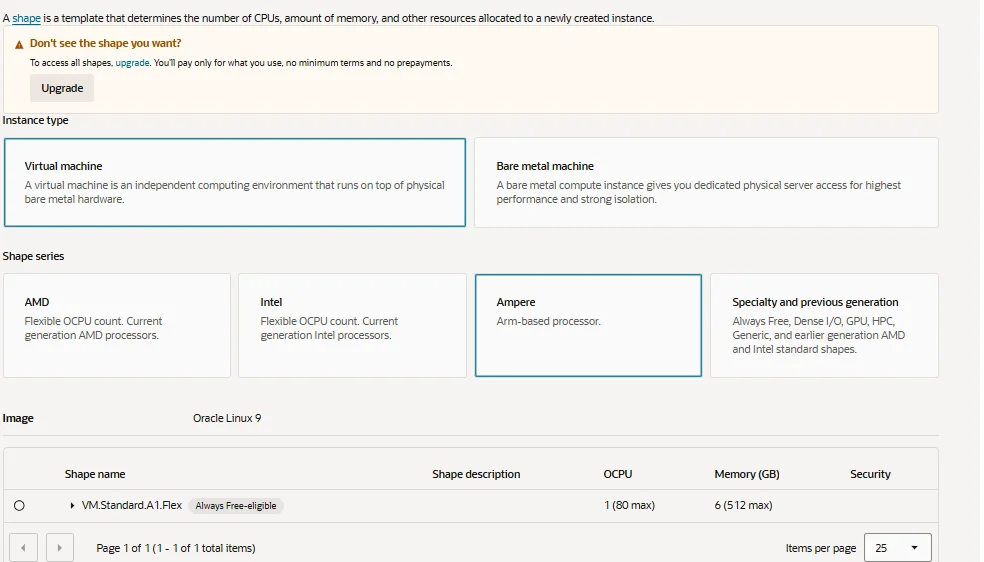Click the inline 'upgrade' link
This screenshot has height=562, width=984.
[132, 63]
